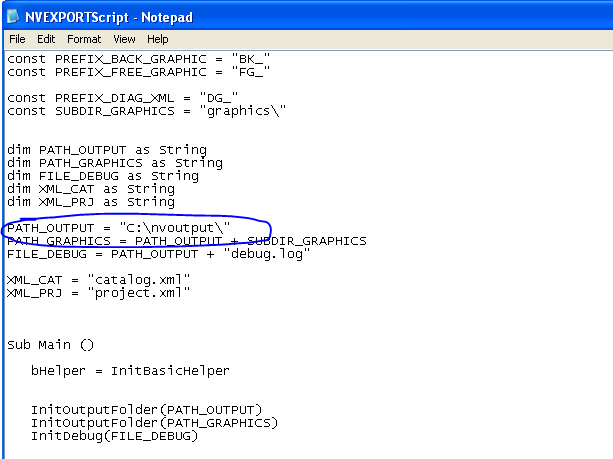Open the Help menu

158,39
